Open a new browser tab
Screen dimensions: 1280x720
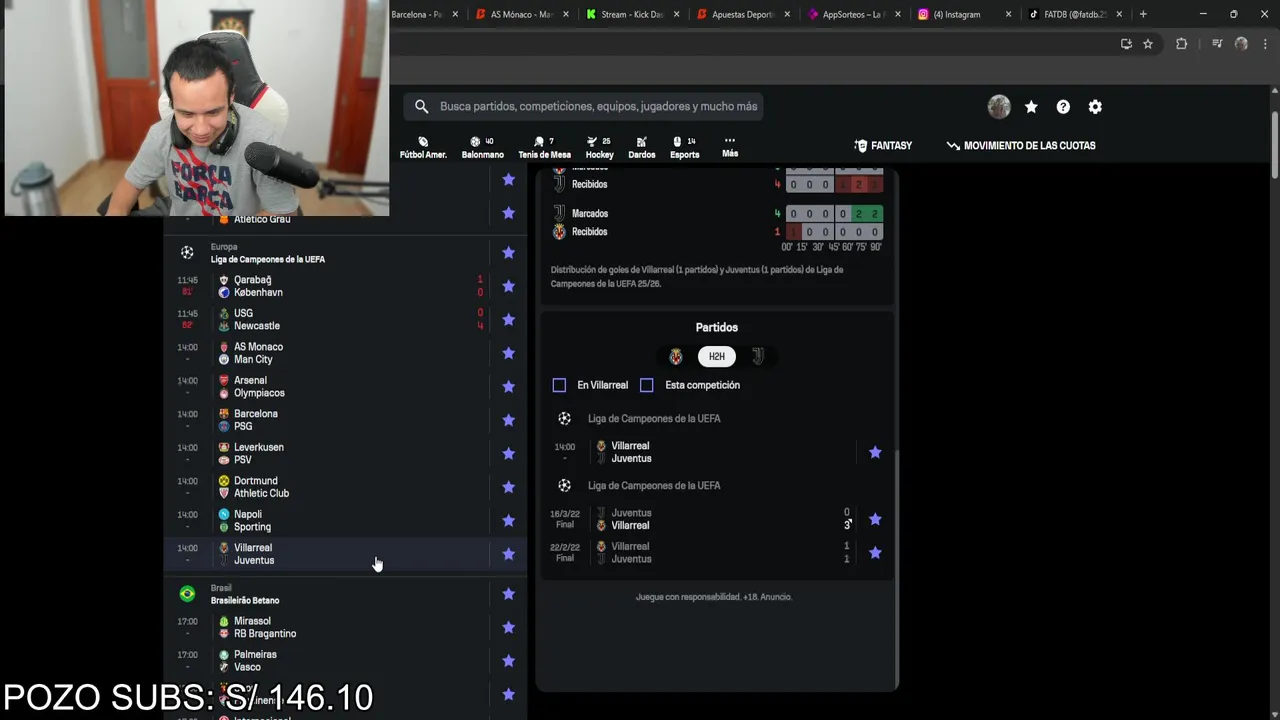tap(1143, 14)
